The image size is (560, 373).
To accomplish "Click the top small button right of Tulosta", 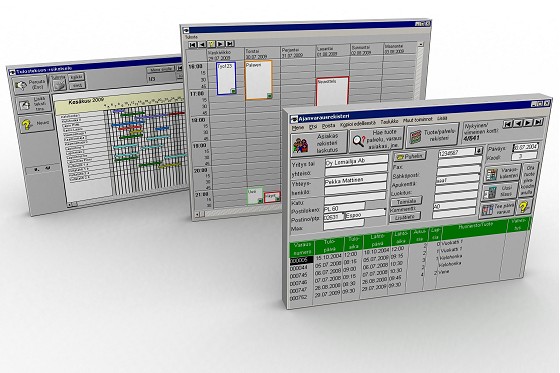I will click(x=76, y=77).
